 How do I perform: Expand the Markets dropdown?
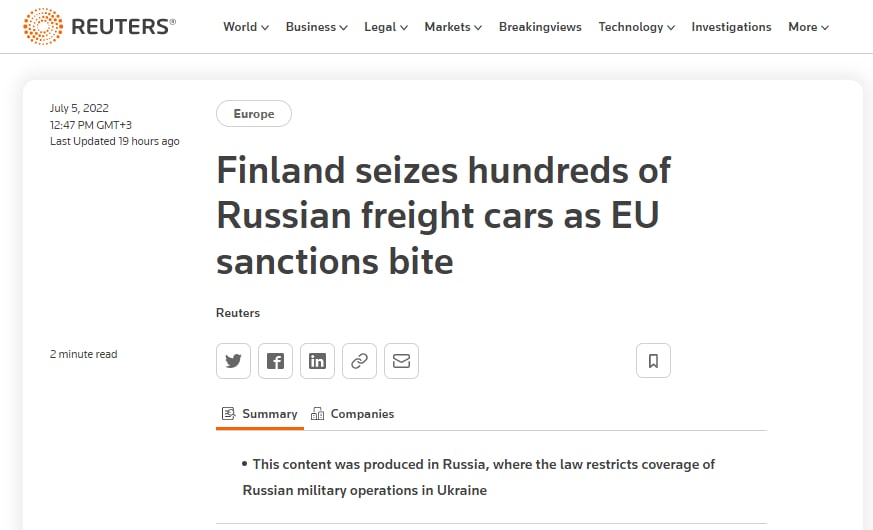[x=453, y=27]
